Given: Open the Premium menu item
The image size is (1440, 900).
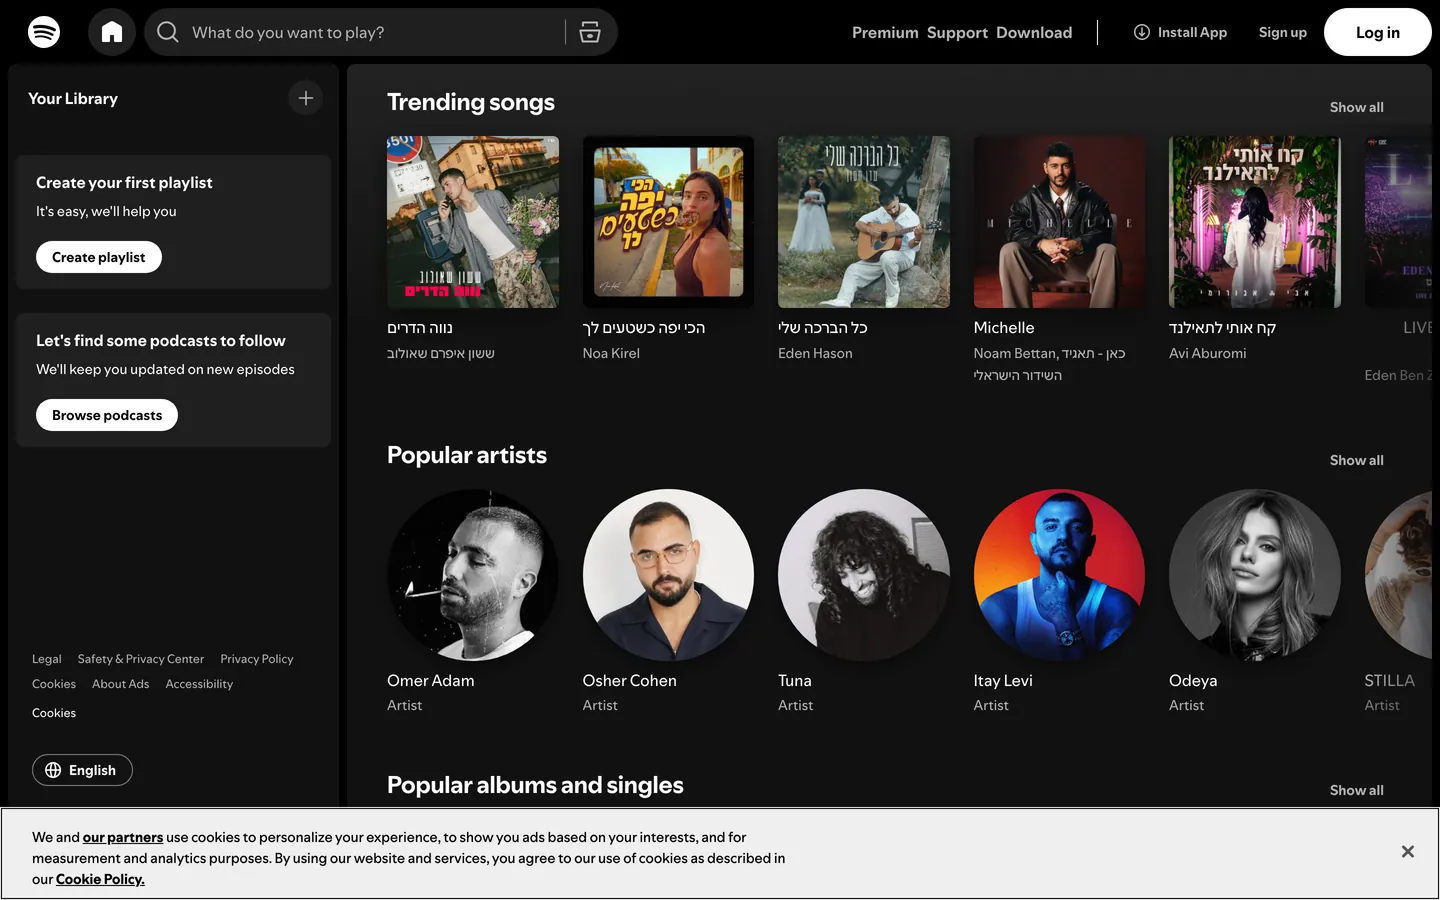Looking at the screenshot, I should [x=885, y=33].
